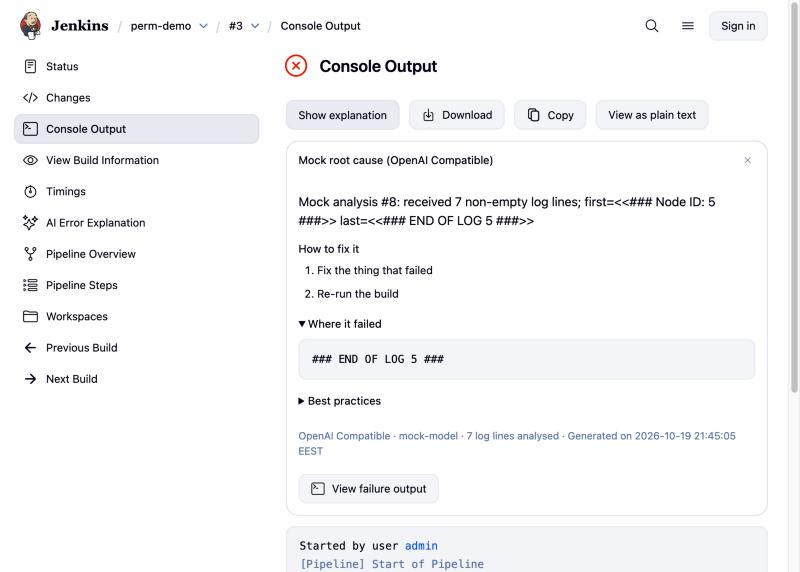Click the Console Output terminal icon in sidebar
The image size is (800, 572).
coord(31,129)
